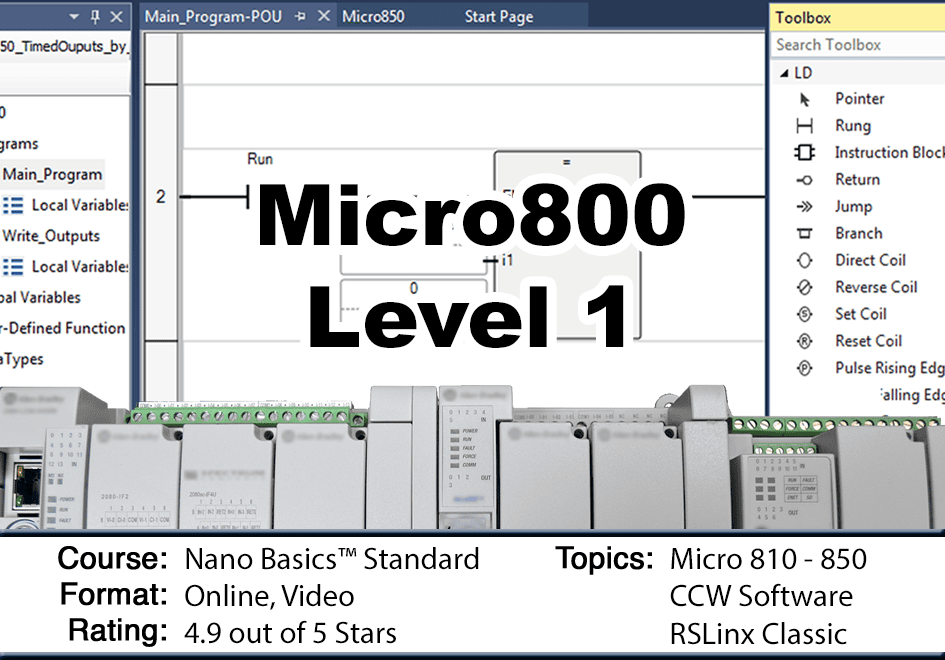945x660 pixels.
Task: Select the Branch element icon
Action: pyautogui.click(x=805, y=233)
